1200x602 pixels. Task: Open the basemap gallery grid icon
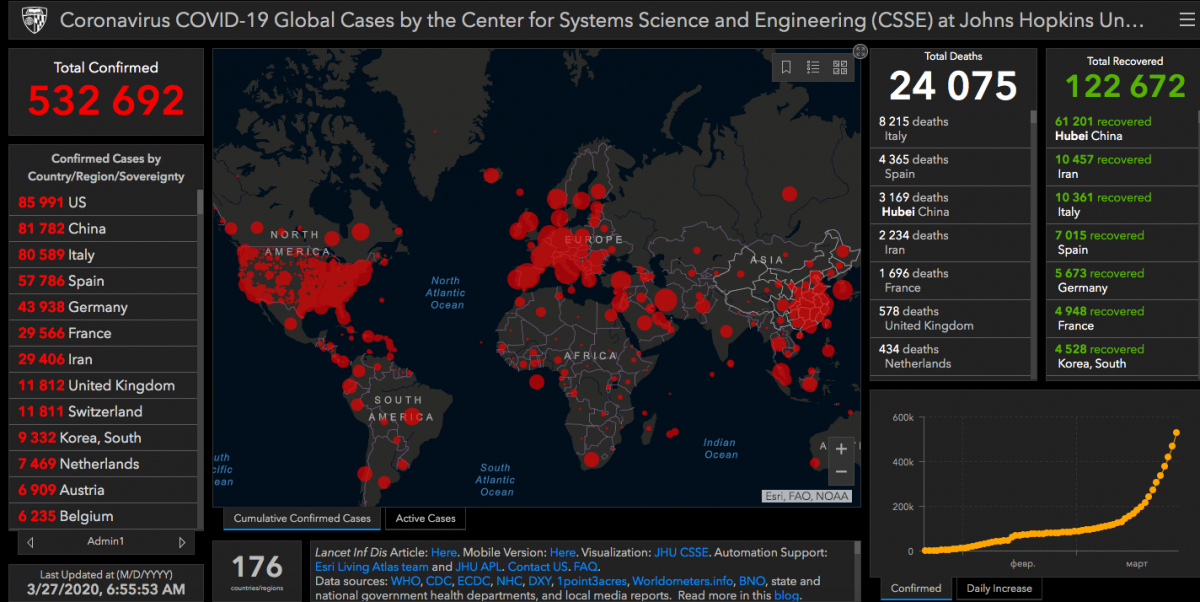pos(840,67)
